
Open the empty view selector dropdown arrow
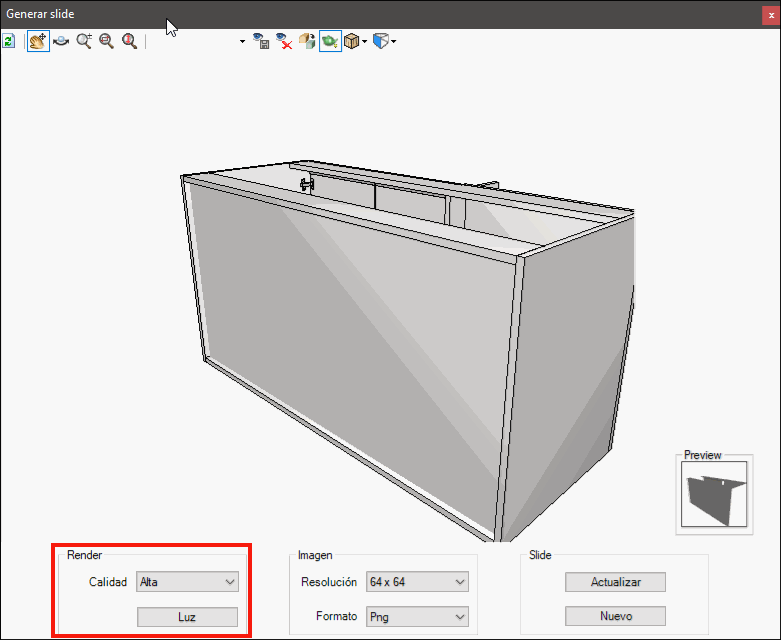pyautogui.click(x=242, y=41)
